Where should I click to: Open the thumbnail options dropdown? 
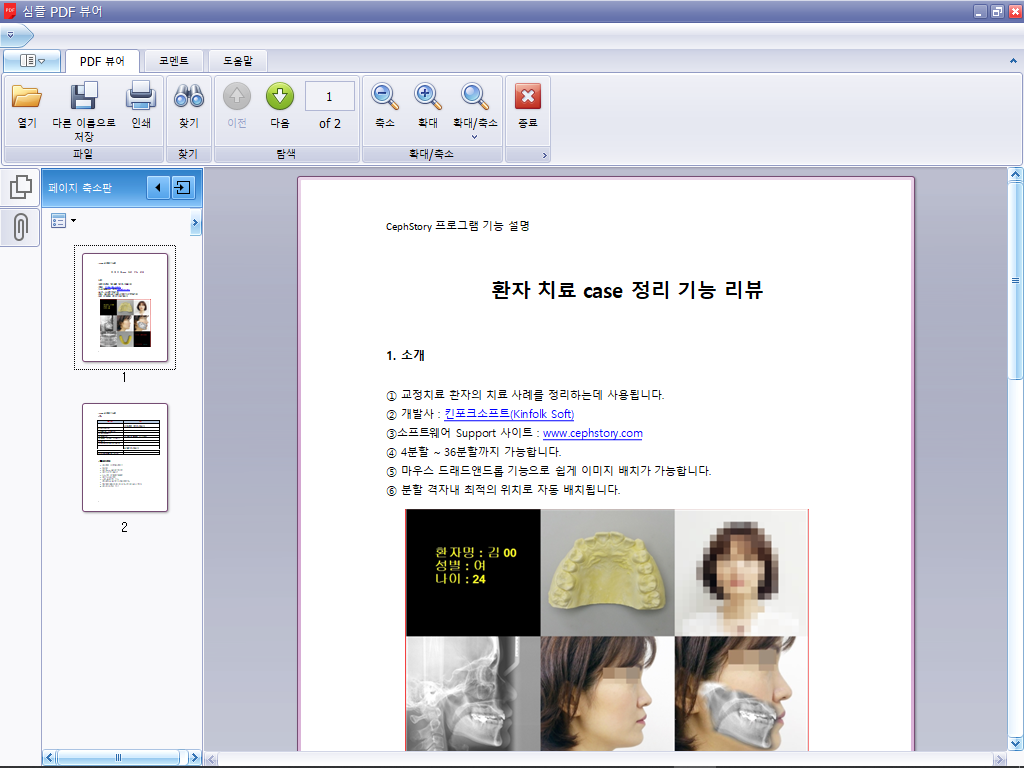click(x=63, y=221)
